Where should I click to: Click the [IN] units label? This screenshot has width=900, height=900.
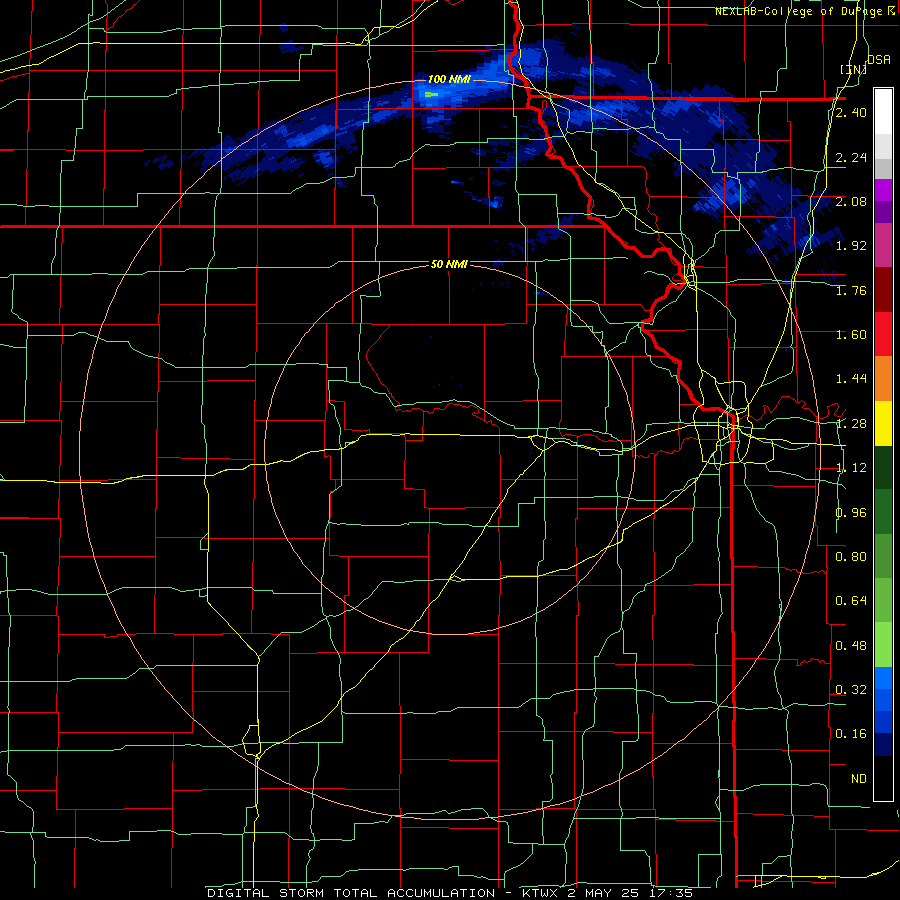[854, 69]
